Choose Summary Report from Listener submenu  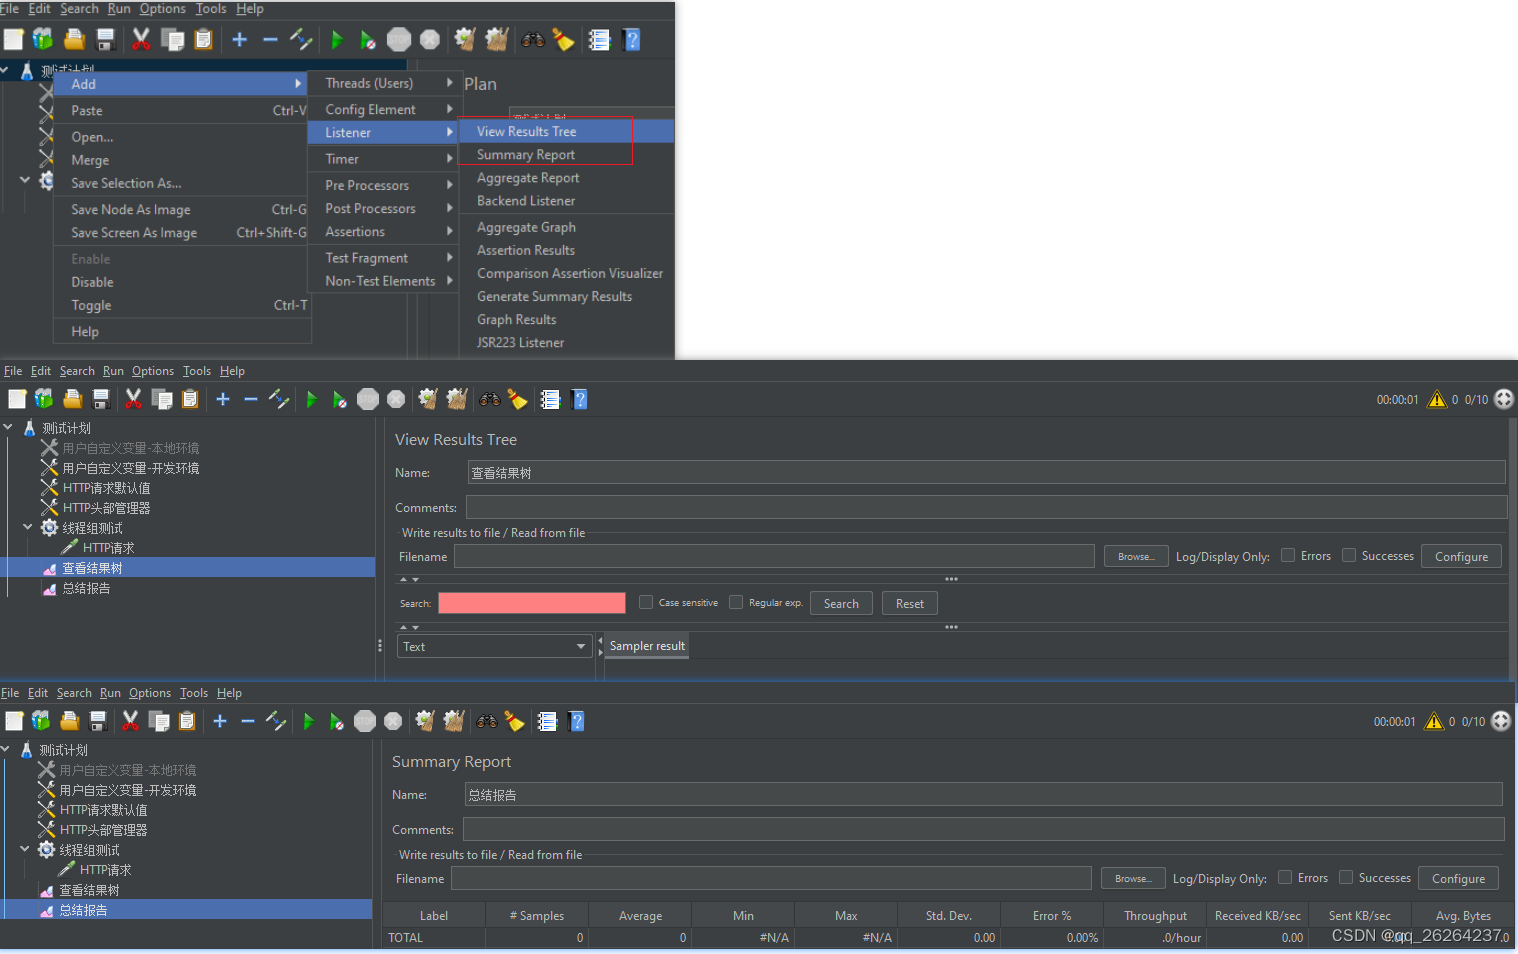tap(566, 154)
